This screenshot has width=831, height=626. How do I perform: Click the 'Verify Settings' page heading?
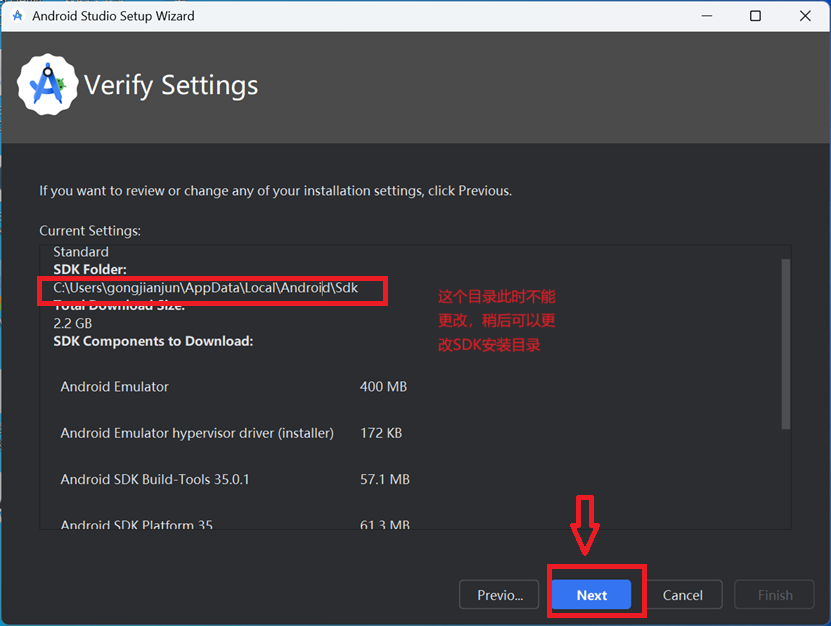[171, 85]
